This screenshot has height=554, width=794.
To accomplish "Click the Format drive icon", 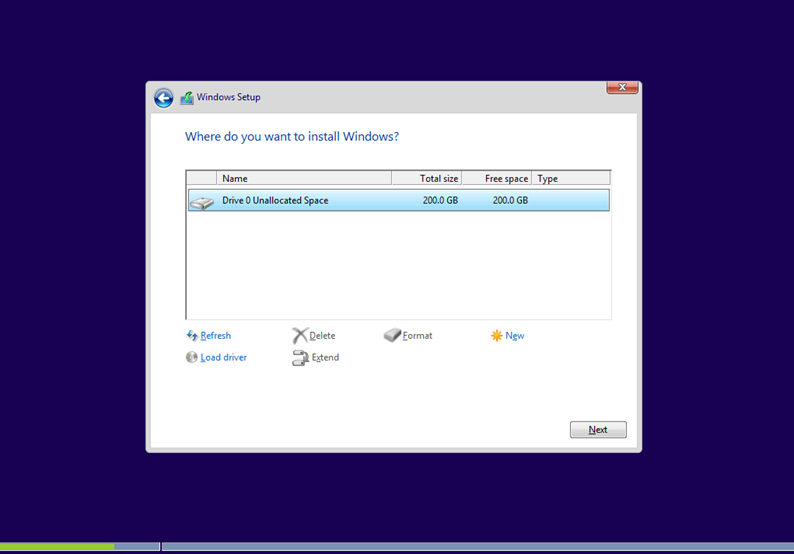I will pyautogui.click(x=392, y=335).
